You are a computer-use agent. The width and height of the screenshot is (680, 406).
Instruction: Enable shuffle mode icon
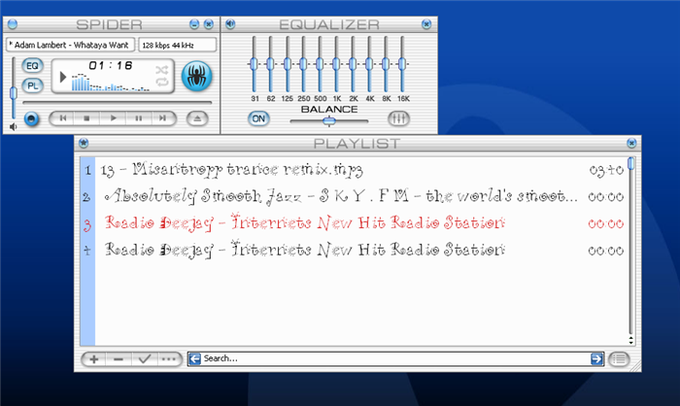click(162, 70)
